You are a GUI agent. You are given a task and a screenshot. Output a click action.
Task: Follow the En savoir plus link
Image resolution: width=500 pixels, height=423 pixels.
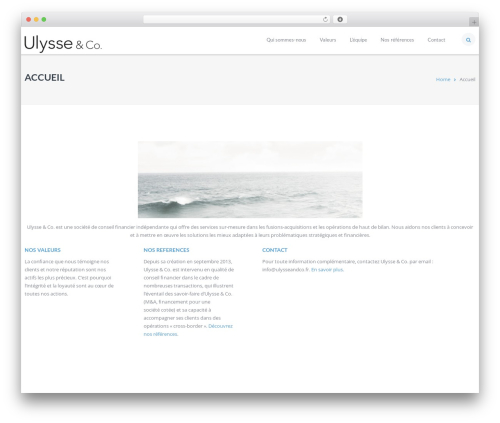[x=327, y=270]
